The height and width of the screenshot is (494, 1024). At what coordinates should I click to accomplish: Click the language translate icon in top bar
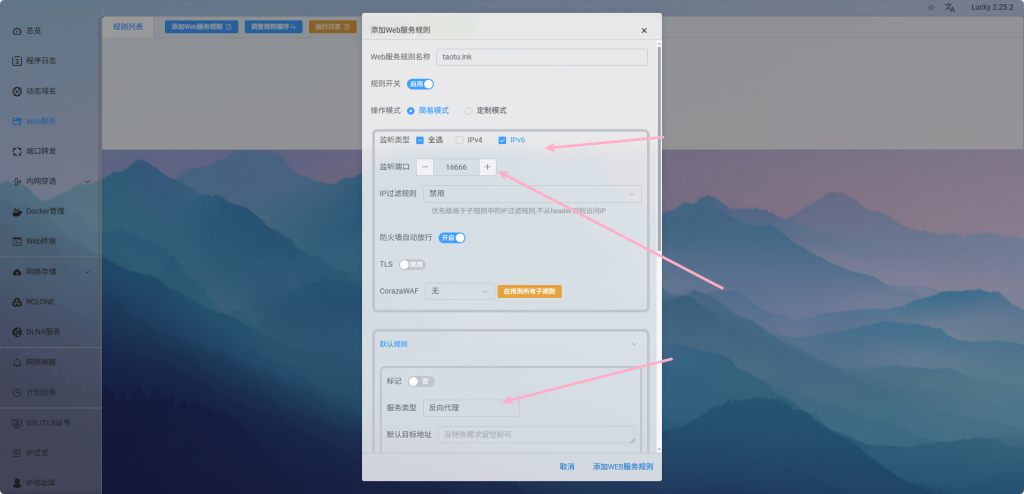(950, 8)
